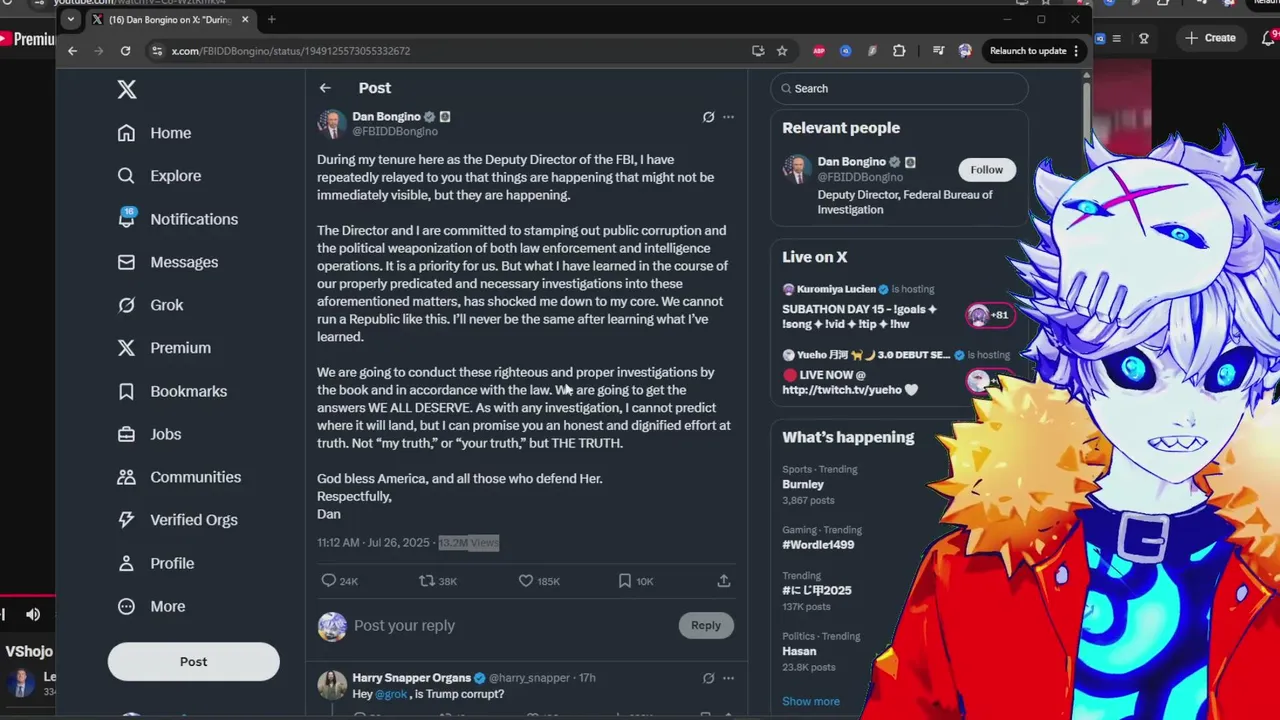Screen dimensions: 1280x720
Task: Open Dan Bongino's avatar in the post
Action: pos(331,123)
